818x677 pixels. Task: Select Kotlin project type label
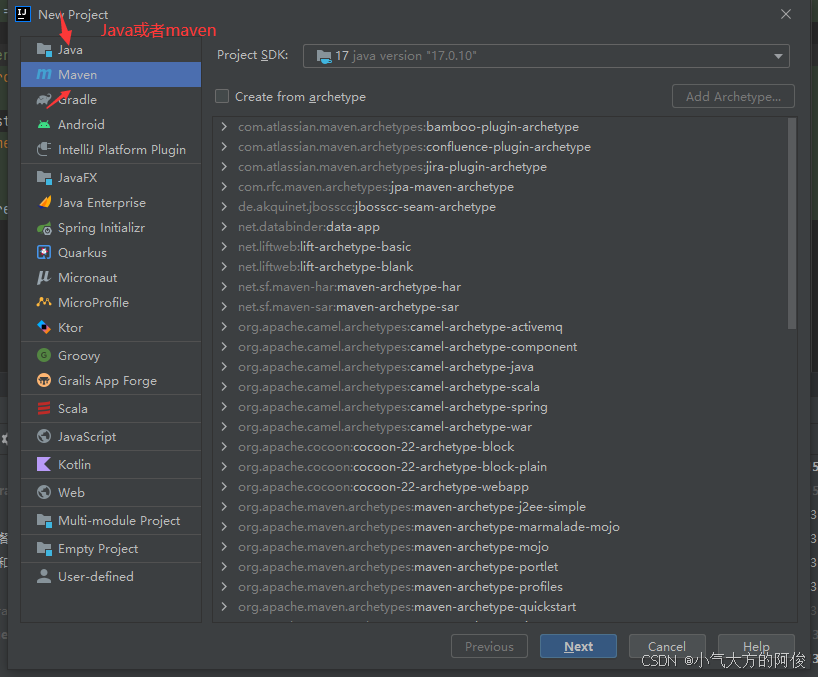pyautogui.click(x=75, y=464)
